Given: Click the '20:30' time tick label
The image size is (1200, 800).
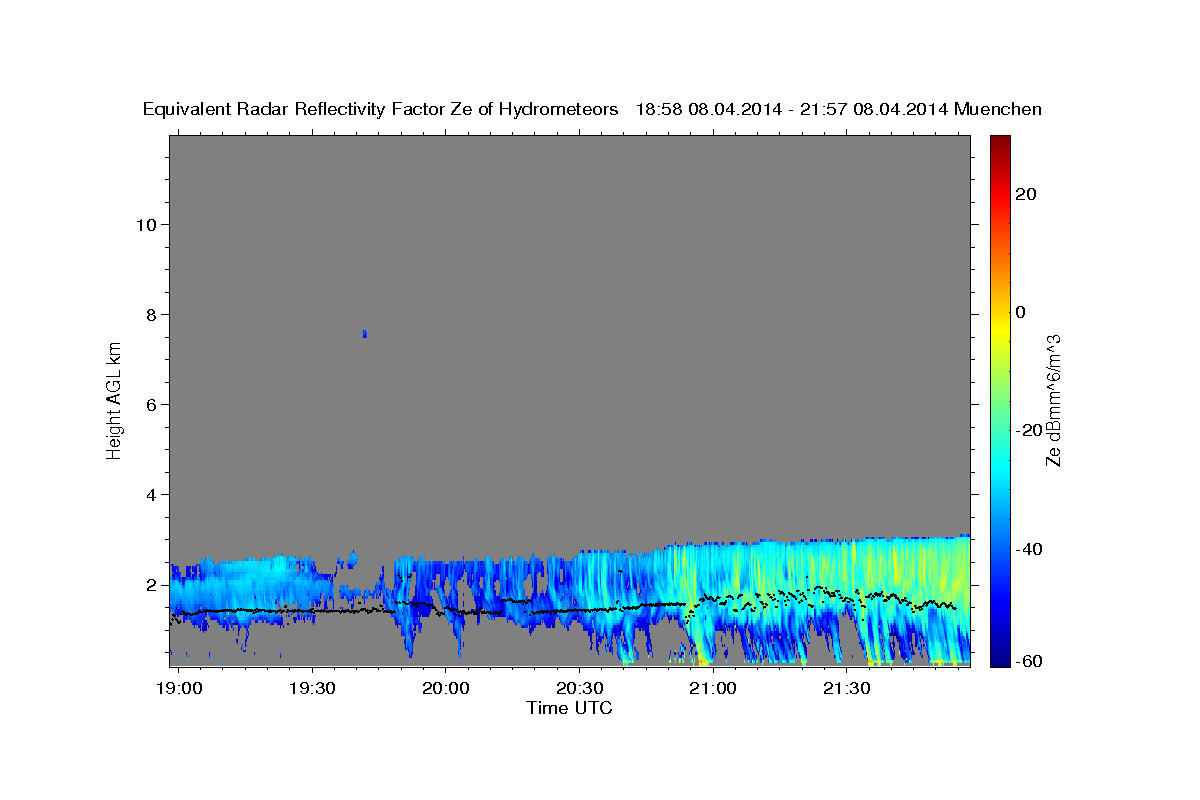Looking at the screenshot, I should 579,689.
